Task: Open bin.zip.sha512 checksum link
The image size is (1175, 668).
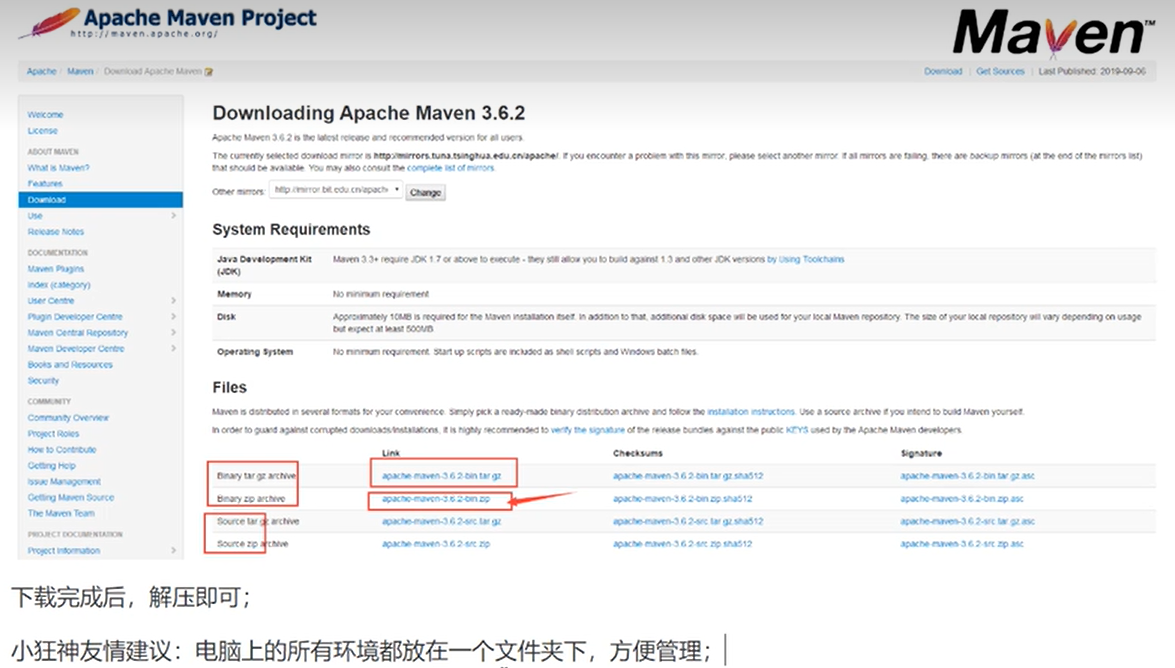Action: [x=682, y=499]
